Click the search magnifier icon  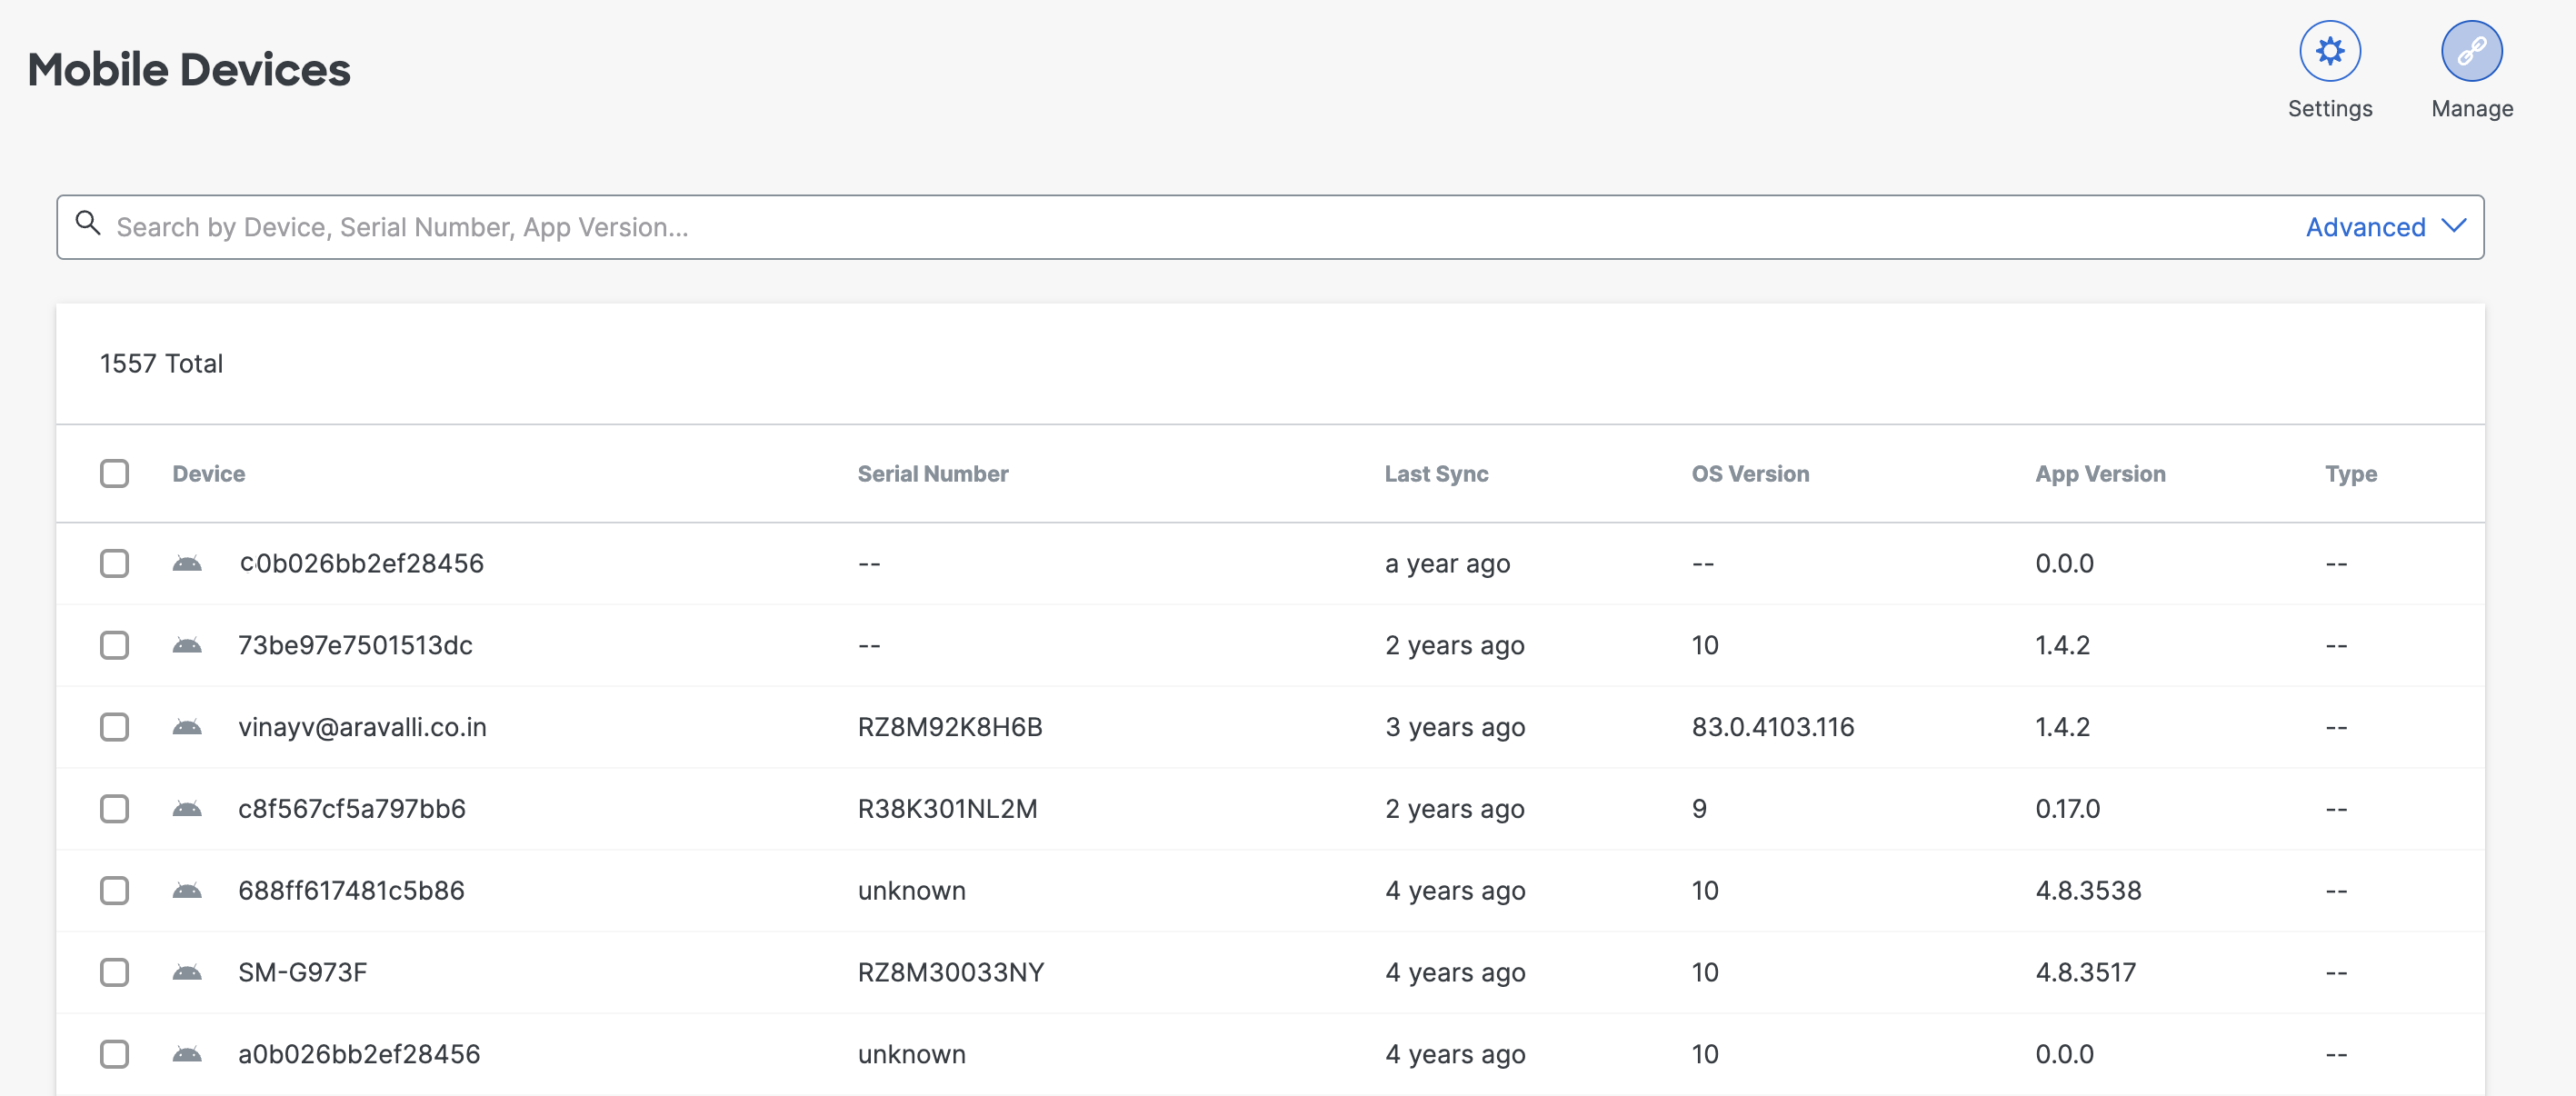88,224
